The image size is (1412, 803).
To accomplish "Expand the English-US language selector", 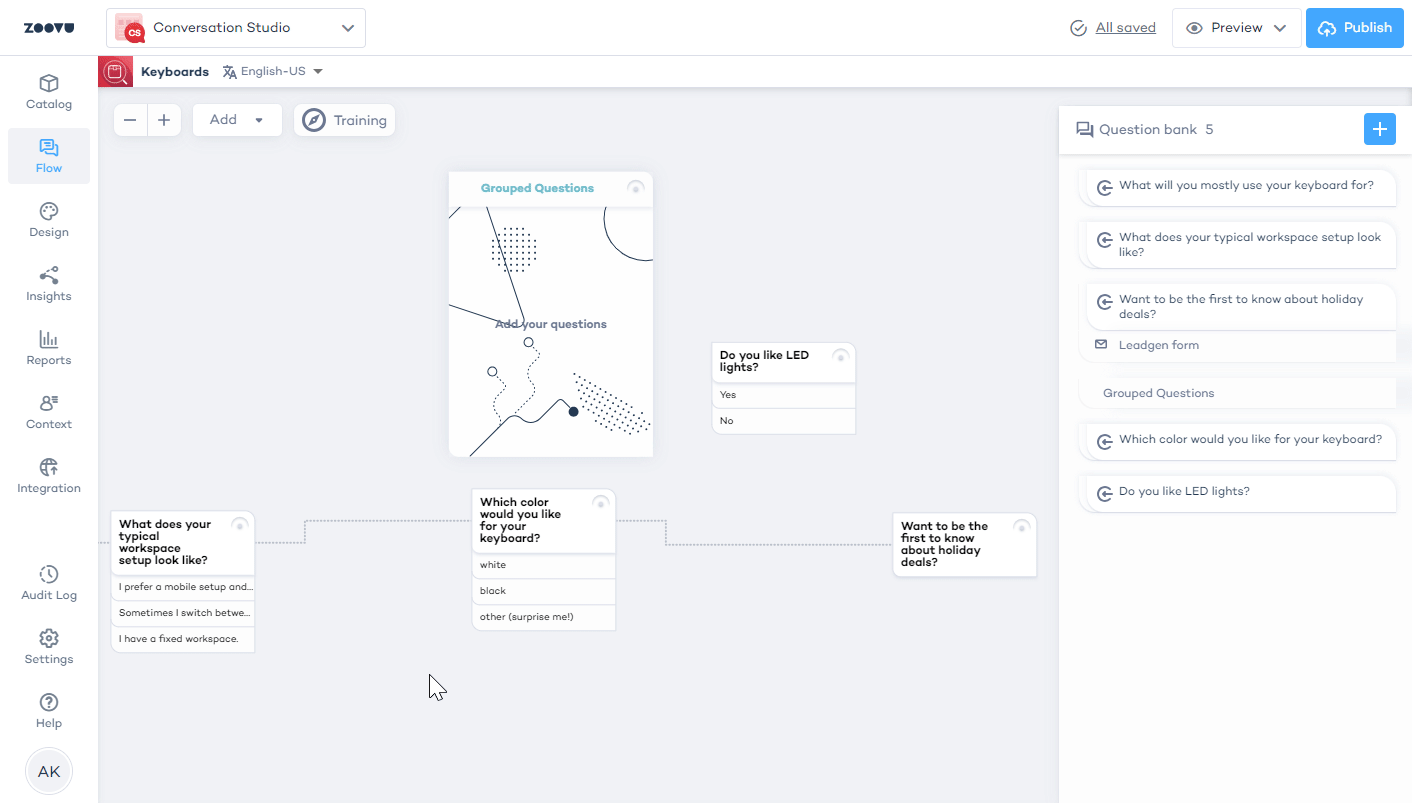I will 273,72.
